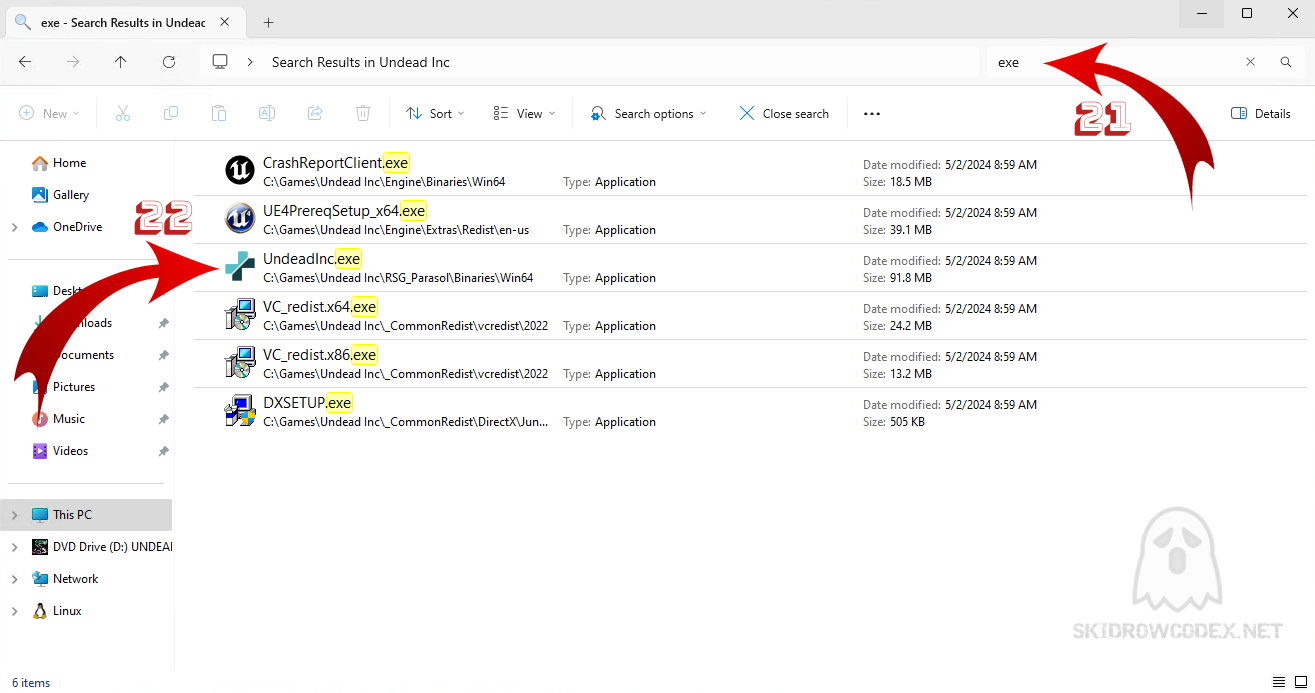
Task: Open the View dropdown
Action: pos(525,114)
